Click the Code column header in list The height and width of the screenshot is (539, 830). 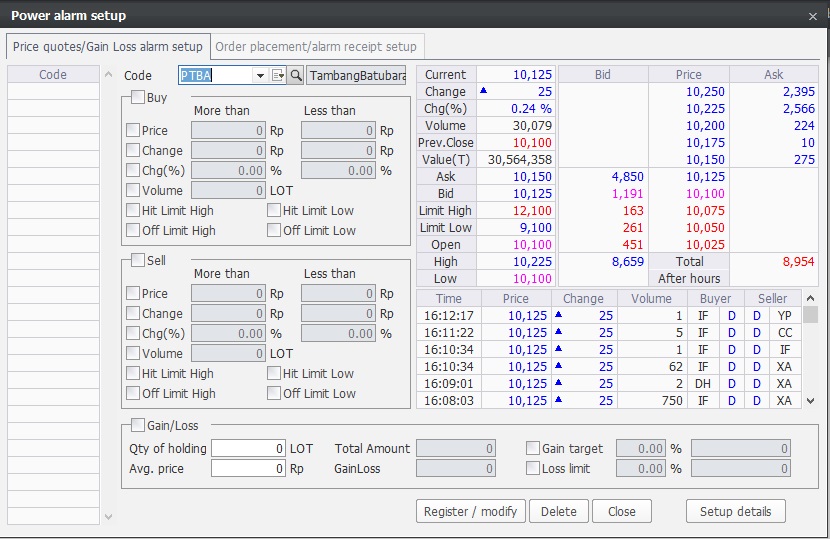point(53,75)
